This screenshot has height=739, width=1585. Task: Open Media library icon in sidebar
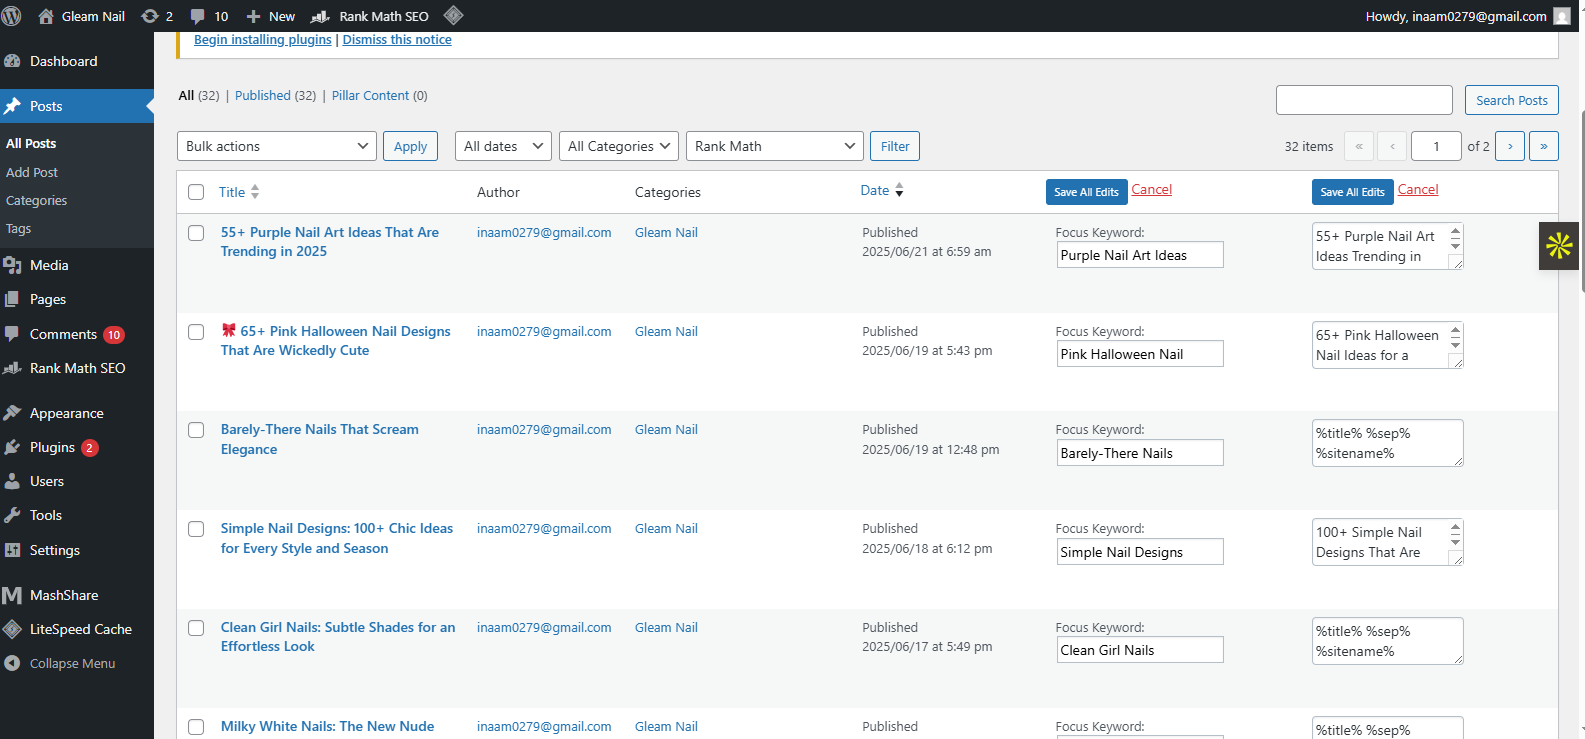(x=12, y=265)
